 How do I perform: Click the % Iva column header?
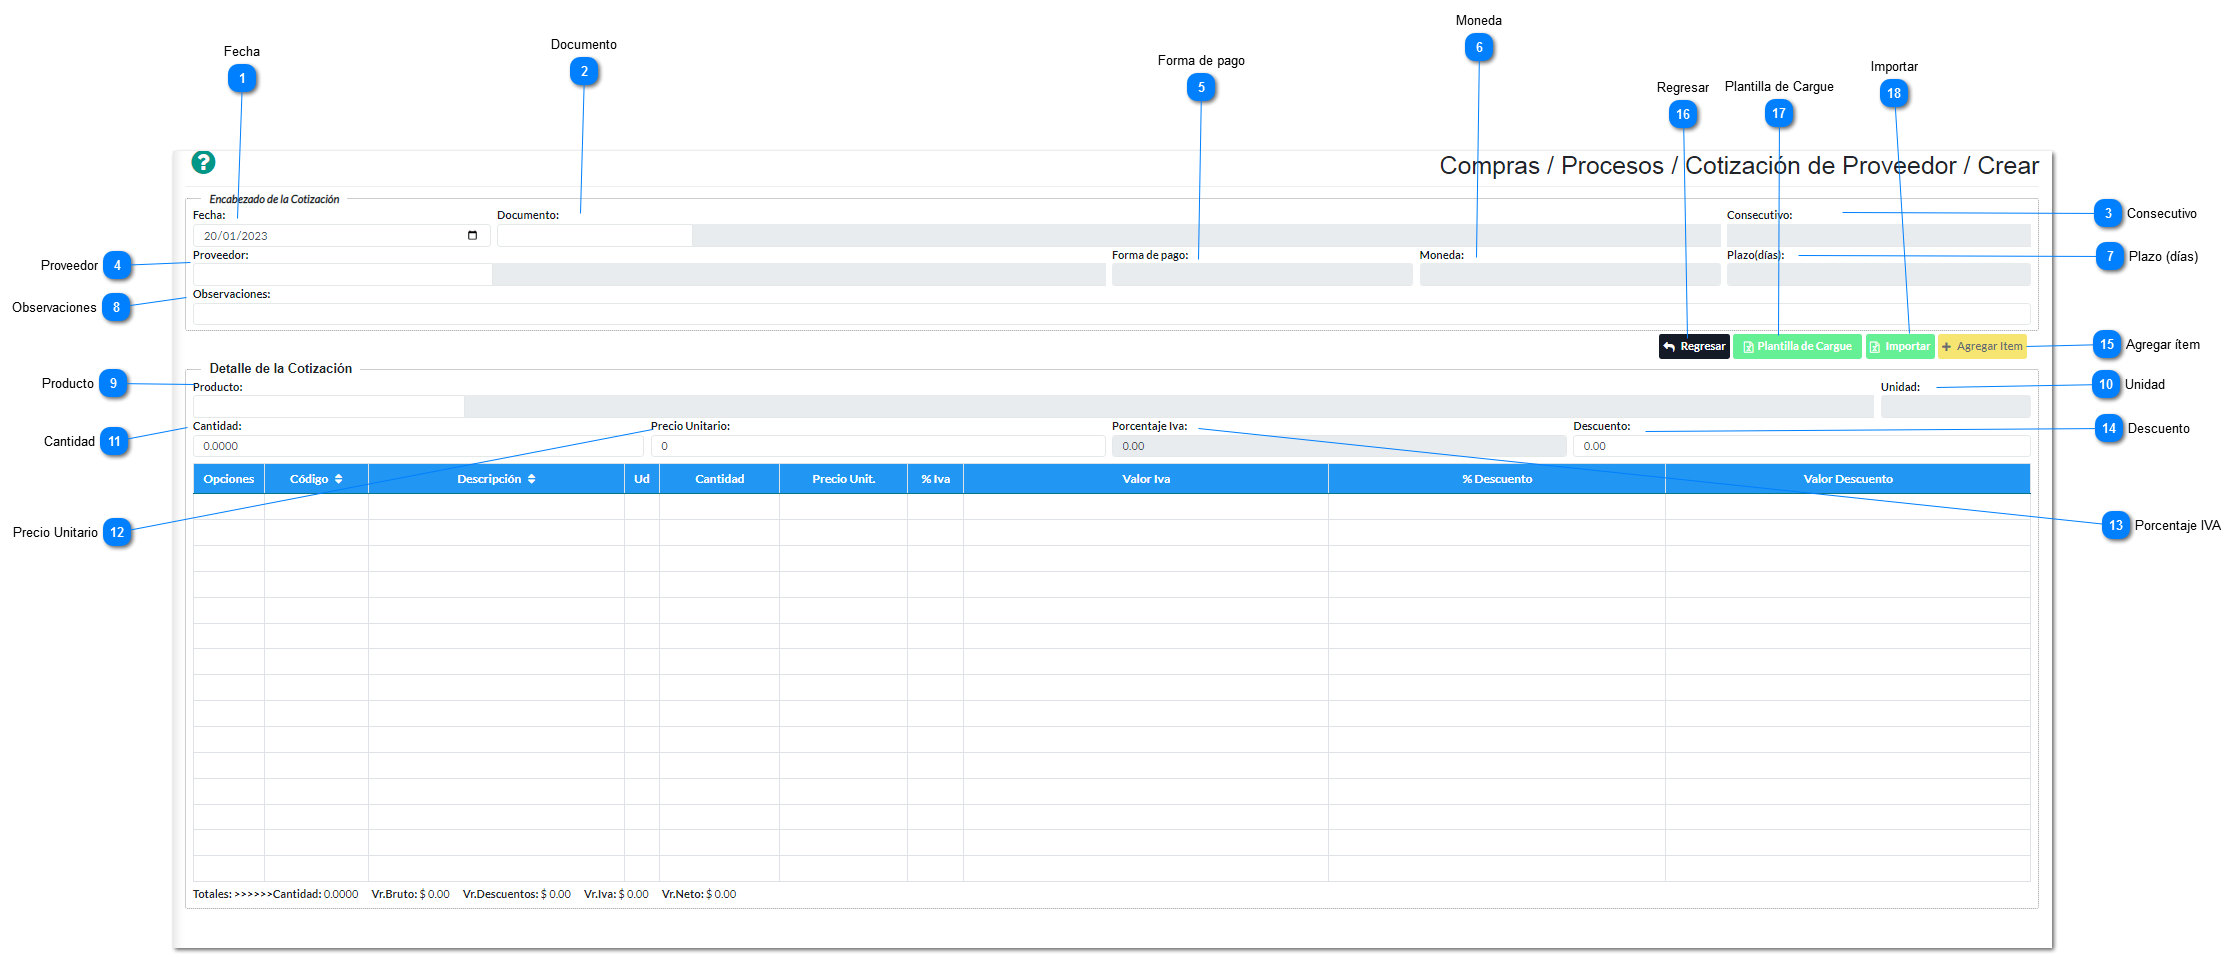(936, 479)
